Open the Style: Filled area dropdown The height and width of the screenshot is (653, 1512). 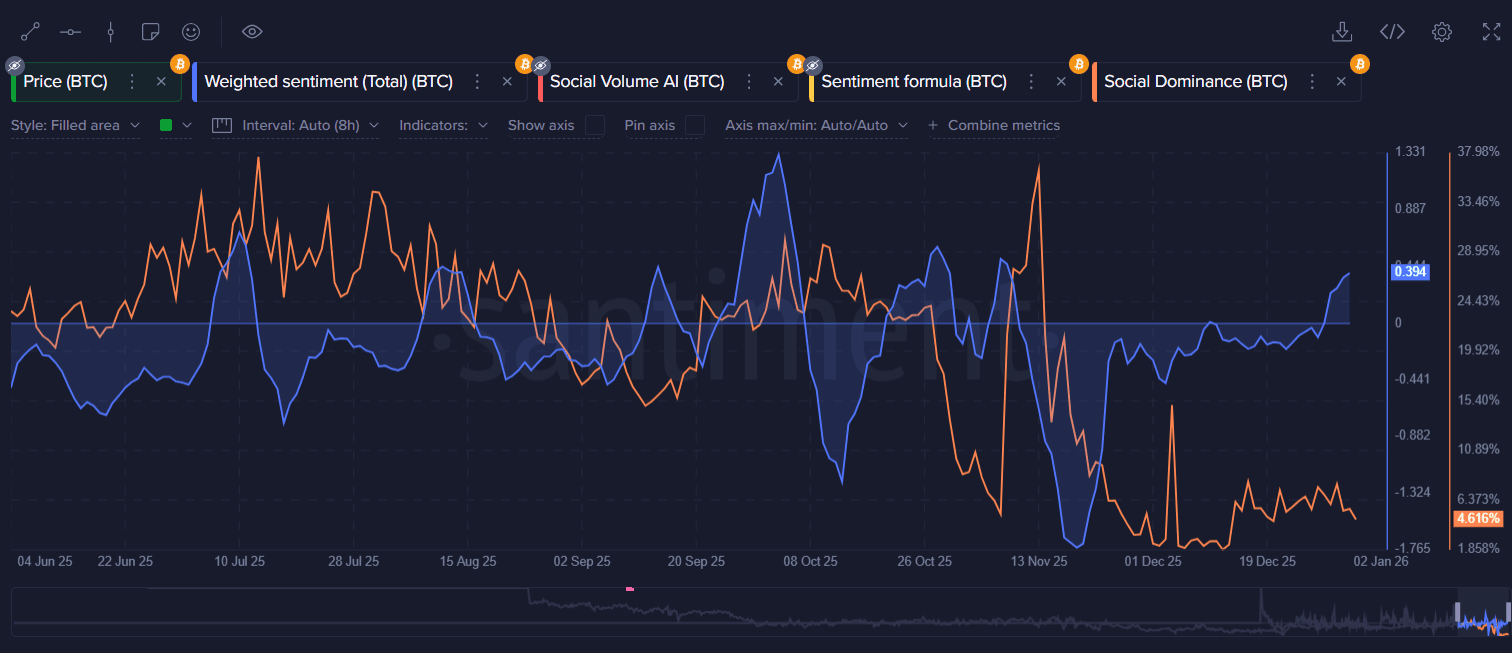(x=75, y=125)
